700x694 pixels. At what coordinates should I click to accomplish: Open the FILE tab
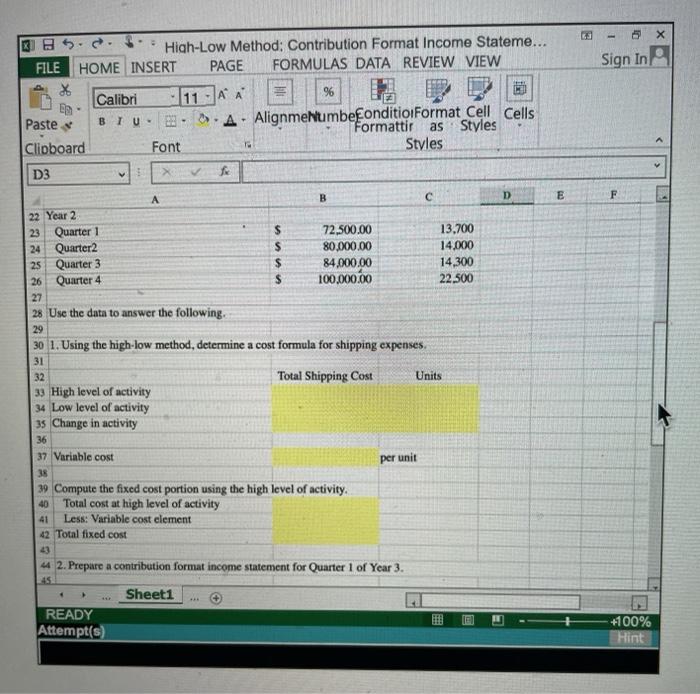pos(47,68)
